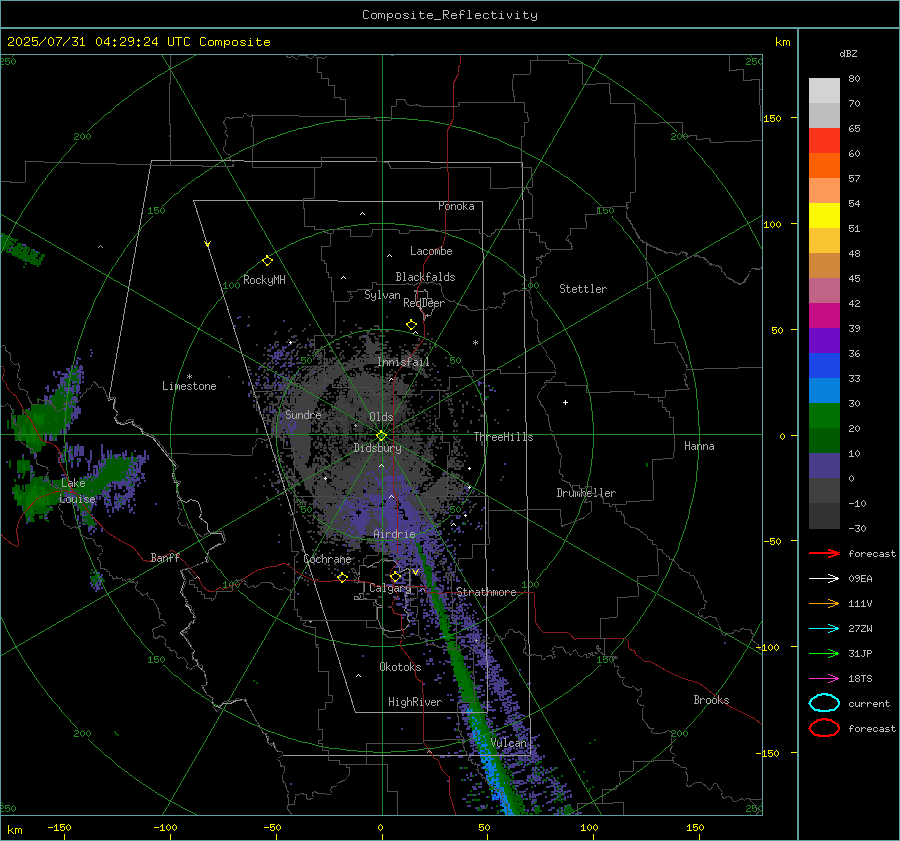Select the light blue 33 dBZ swatch
Image resolution: width=900 pixels, height=841 pixels.
tap(824, 390)
